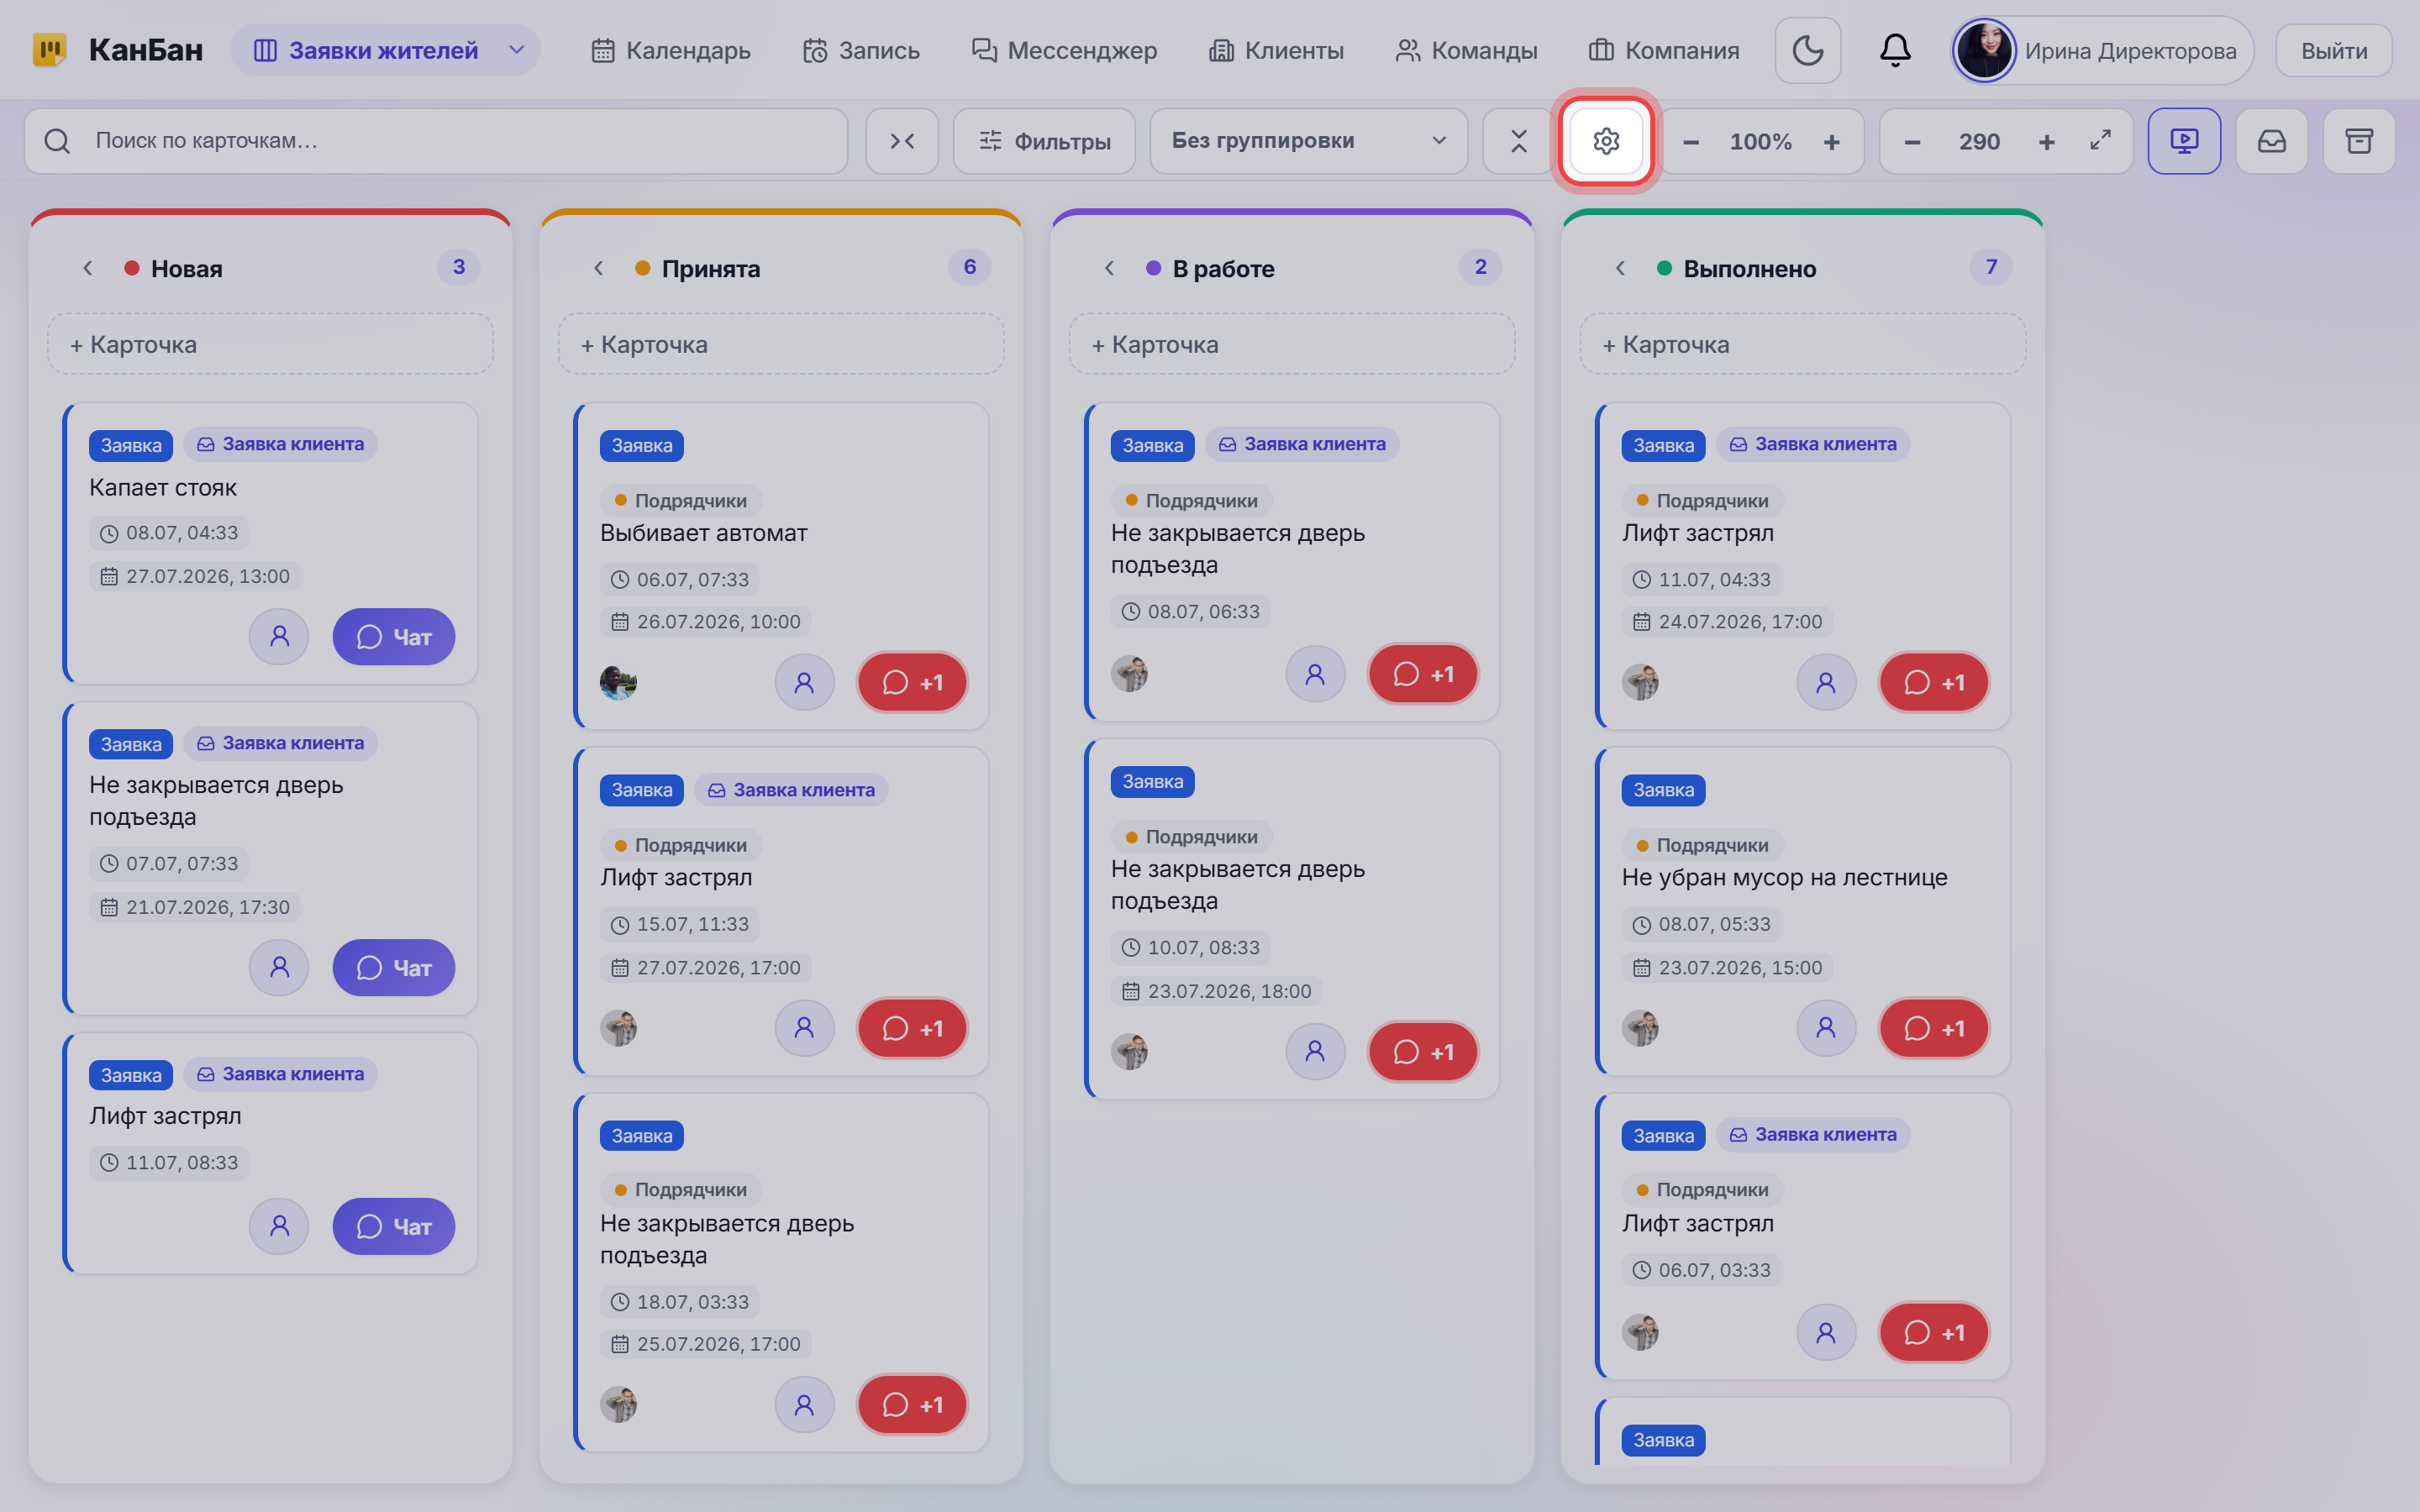The image size is (2420, 1512).
Task: Click Заявка клиента tag on Капает стояк
Action: (x=281, y=444)
